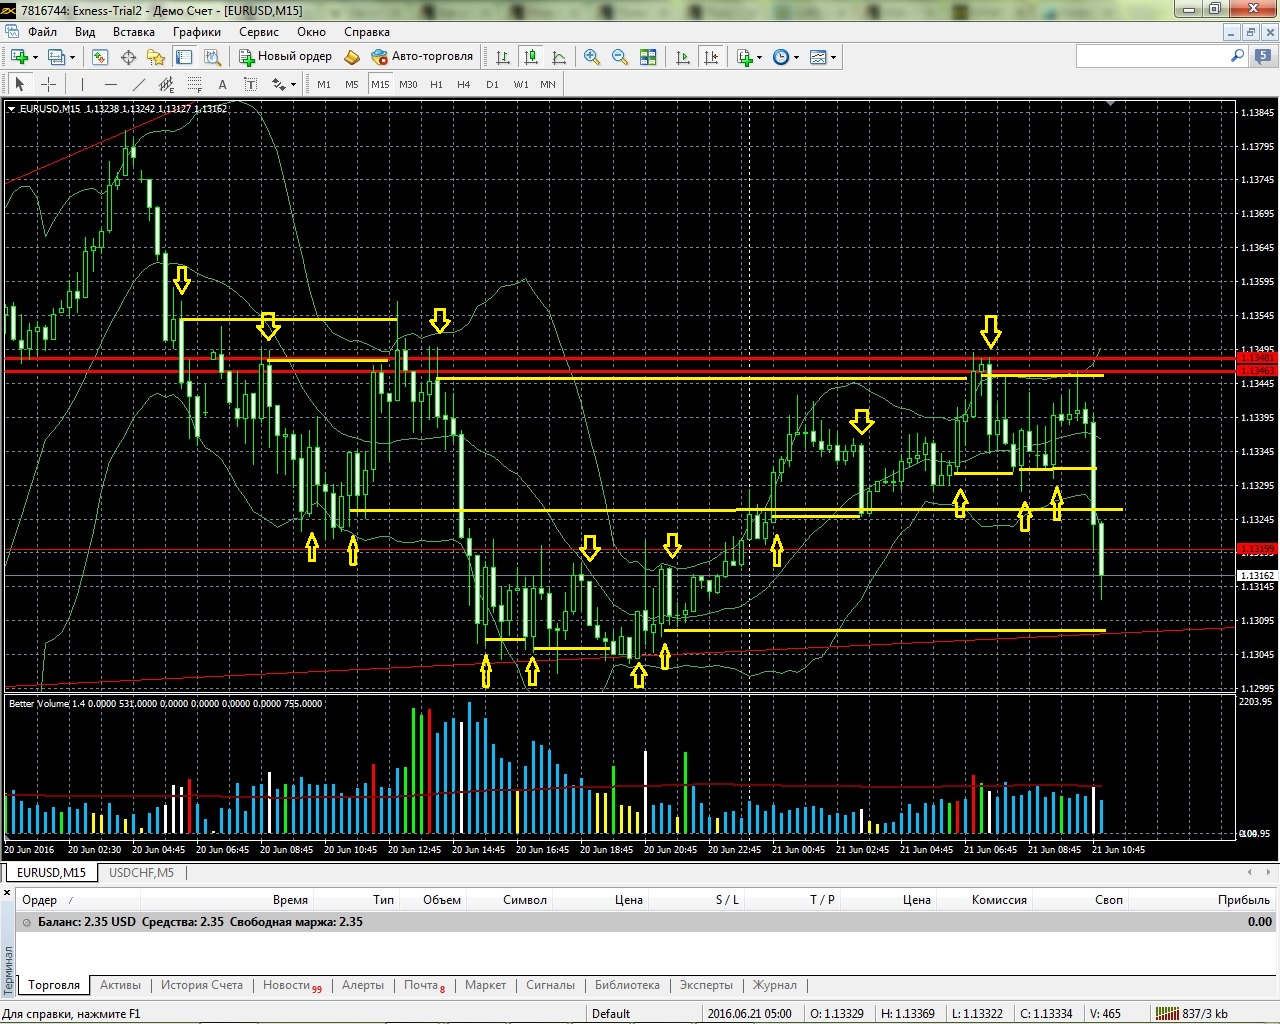The width and height of the screenshot is (1280, 1024).
Task: Show the Data Window crosshair icon
Action: coord(128,57)
